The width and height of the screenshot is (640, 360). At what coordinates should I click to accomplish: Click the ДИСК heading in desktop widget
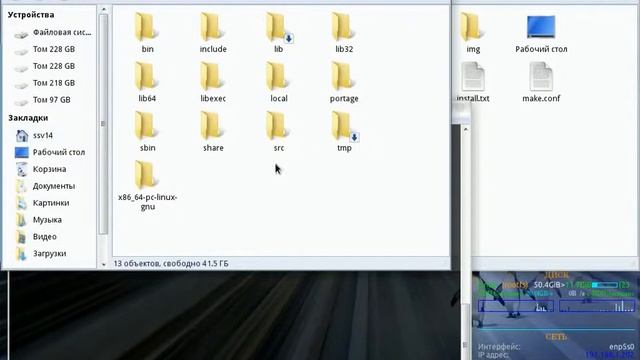(x=556, y=275)
